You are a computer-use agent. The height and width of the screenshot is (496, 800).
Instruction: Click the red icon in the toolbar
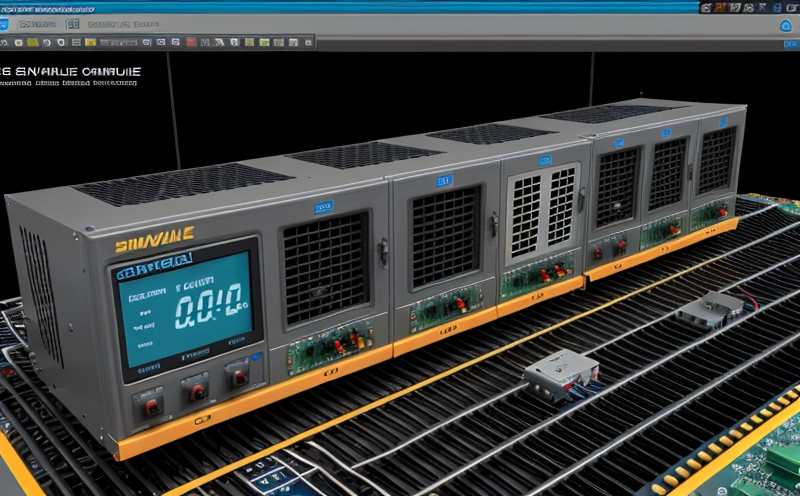(x=193, y=43)
